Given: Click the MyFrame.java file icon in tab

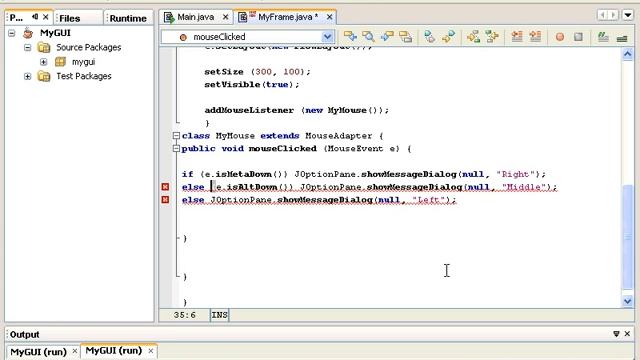Looking at the screenshot, I should point(243,17).
